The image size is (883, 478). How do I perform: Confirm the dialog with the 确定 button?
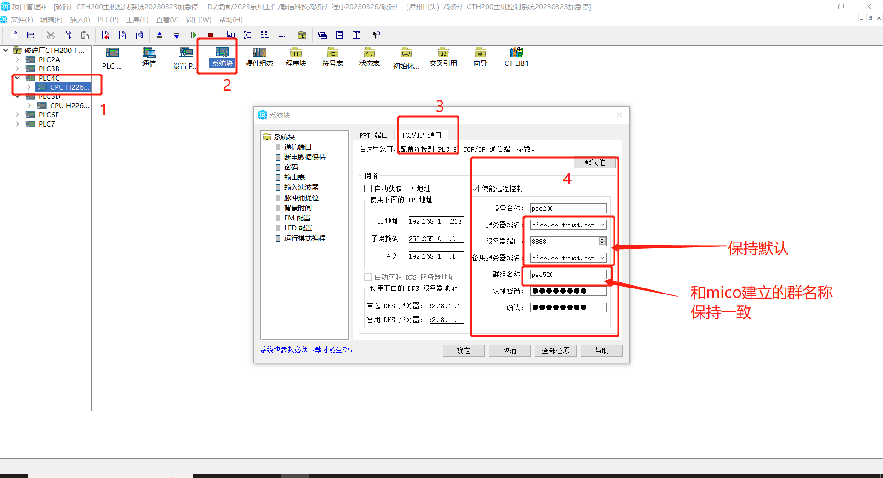point(463,351)
